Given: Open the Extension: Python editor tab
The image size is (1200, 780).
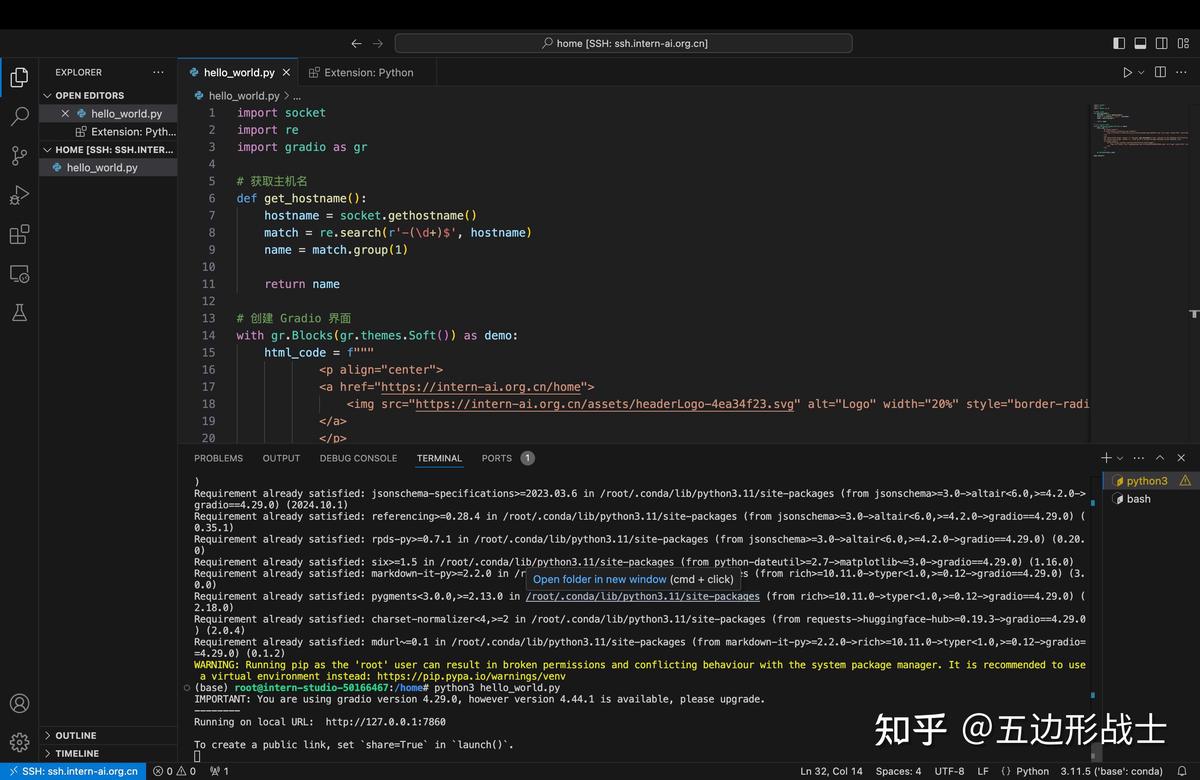Looking at the screenshot, I should pyautogui.click(x=368, y=73).
